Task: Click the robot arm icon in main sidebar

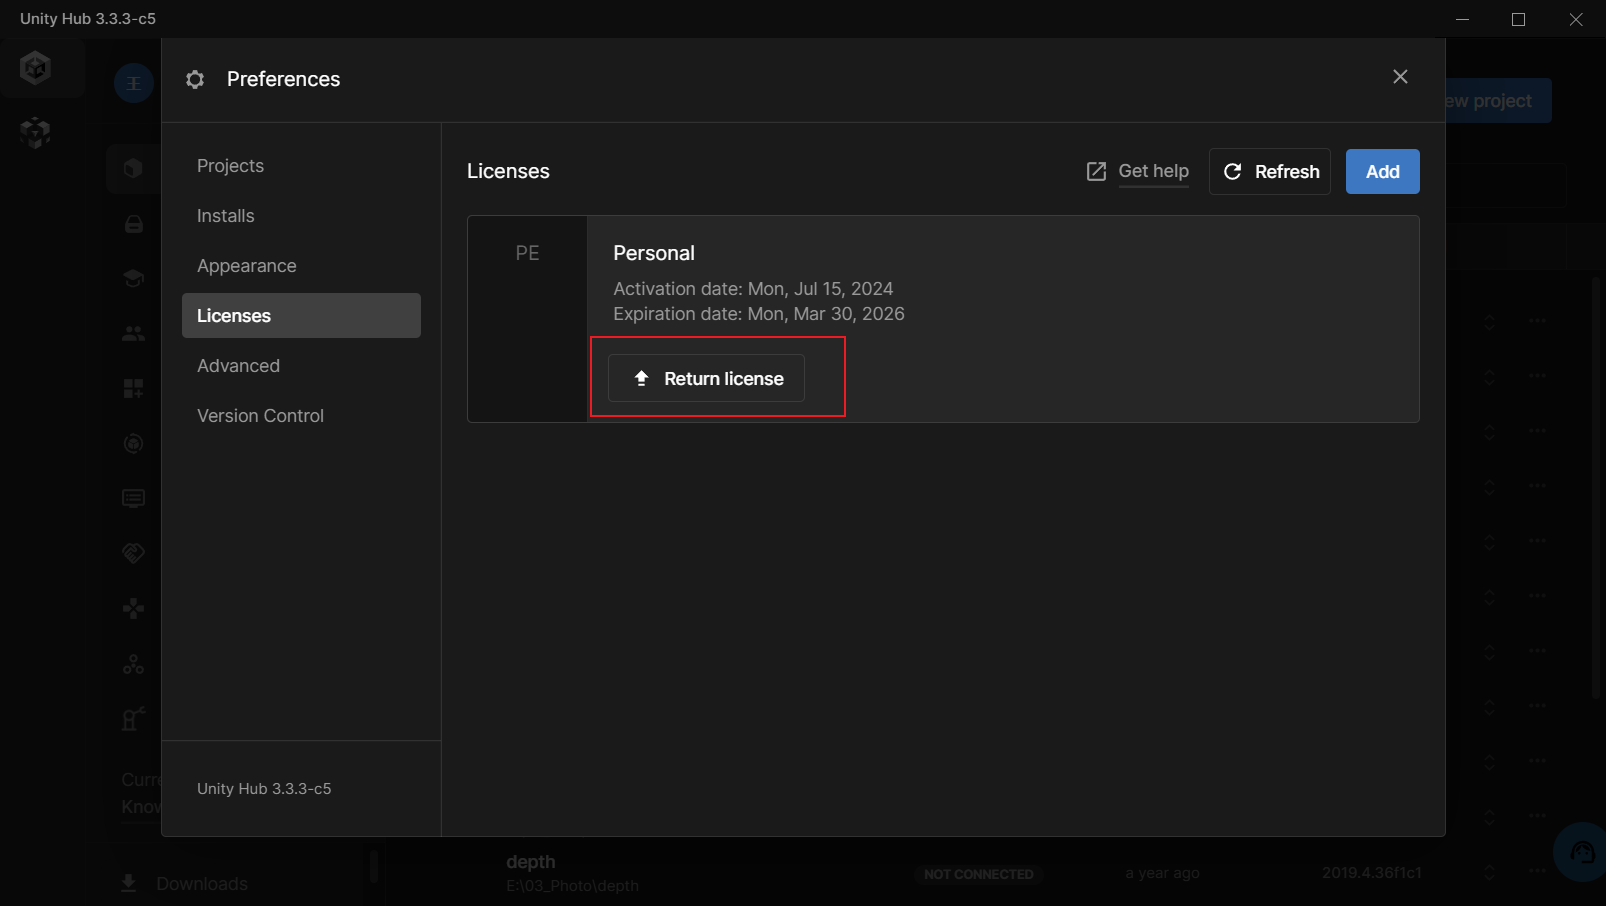Action: (x=133, y=718)
